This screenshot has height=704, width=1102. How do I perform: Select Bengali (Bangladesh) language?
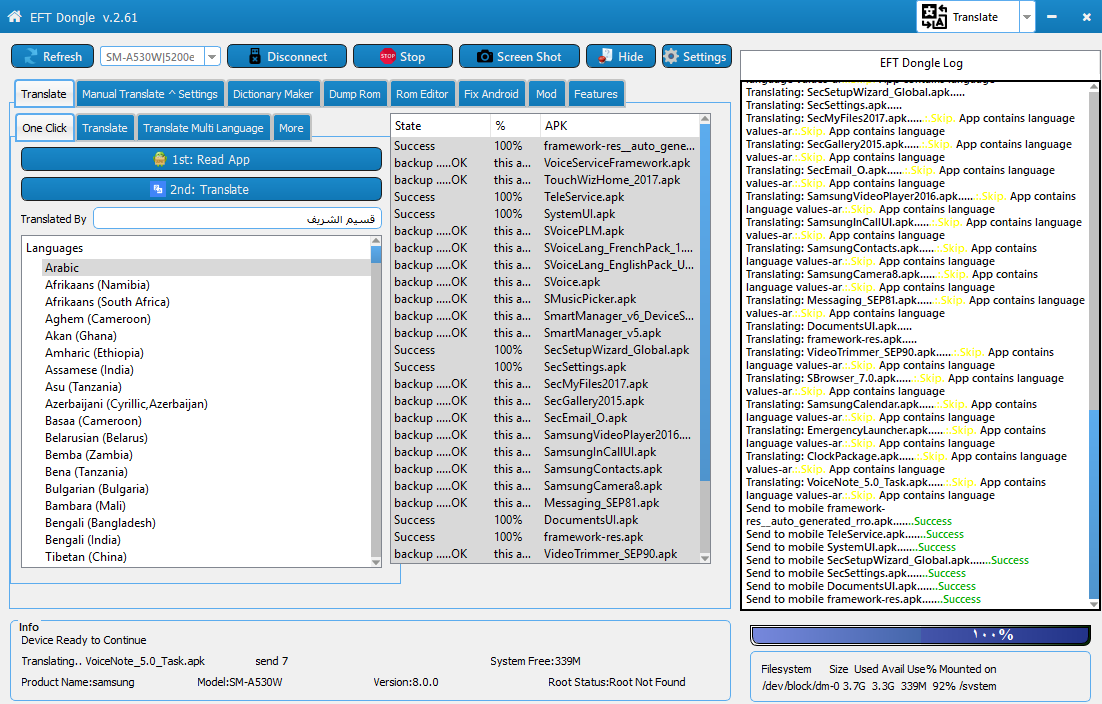tap(101, 523)
